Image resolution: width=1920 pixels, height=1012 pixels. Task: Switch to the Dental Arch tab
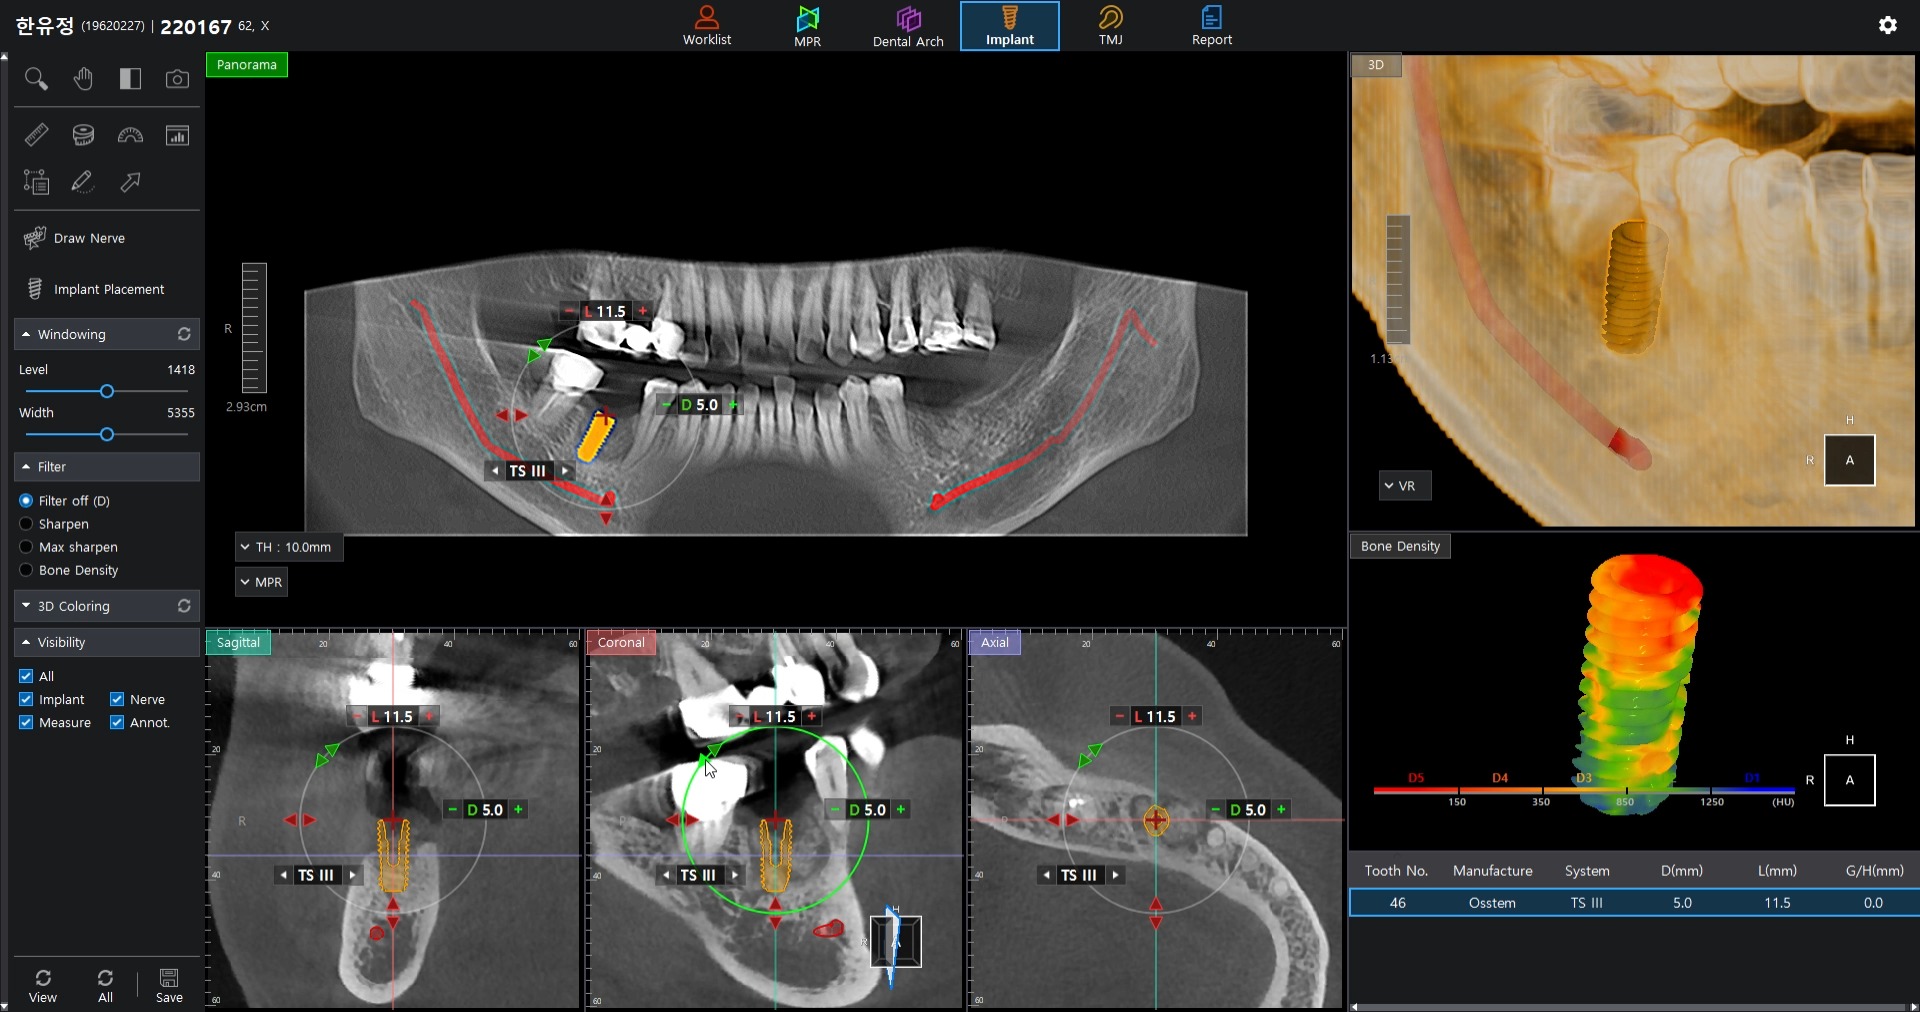908,26
